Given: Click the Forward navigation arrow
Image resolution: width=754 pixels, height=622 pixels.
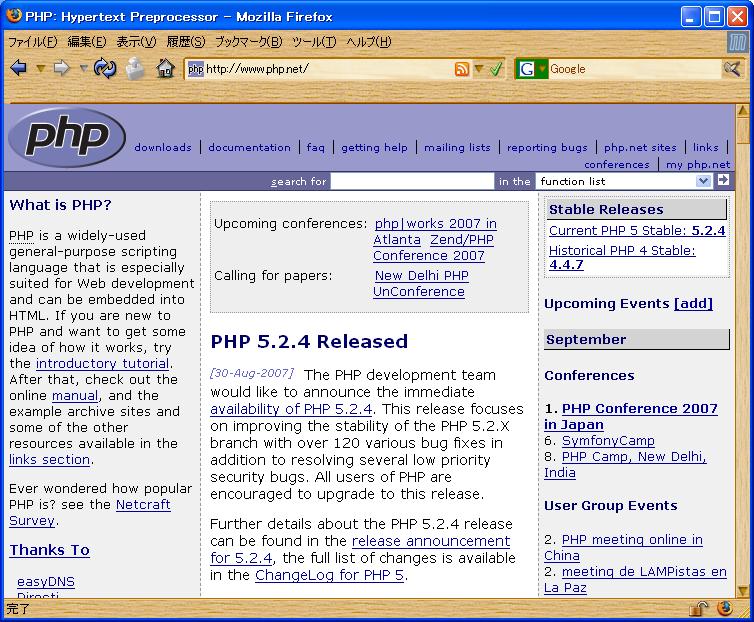Looking at the screenshot, I should 61,68.
